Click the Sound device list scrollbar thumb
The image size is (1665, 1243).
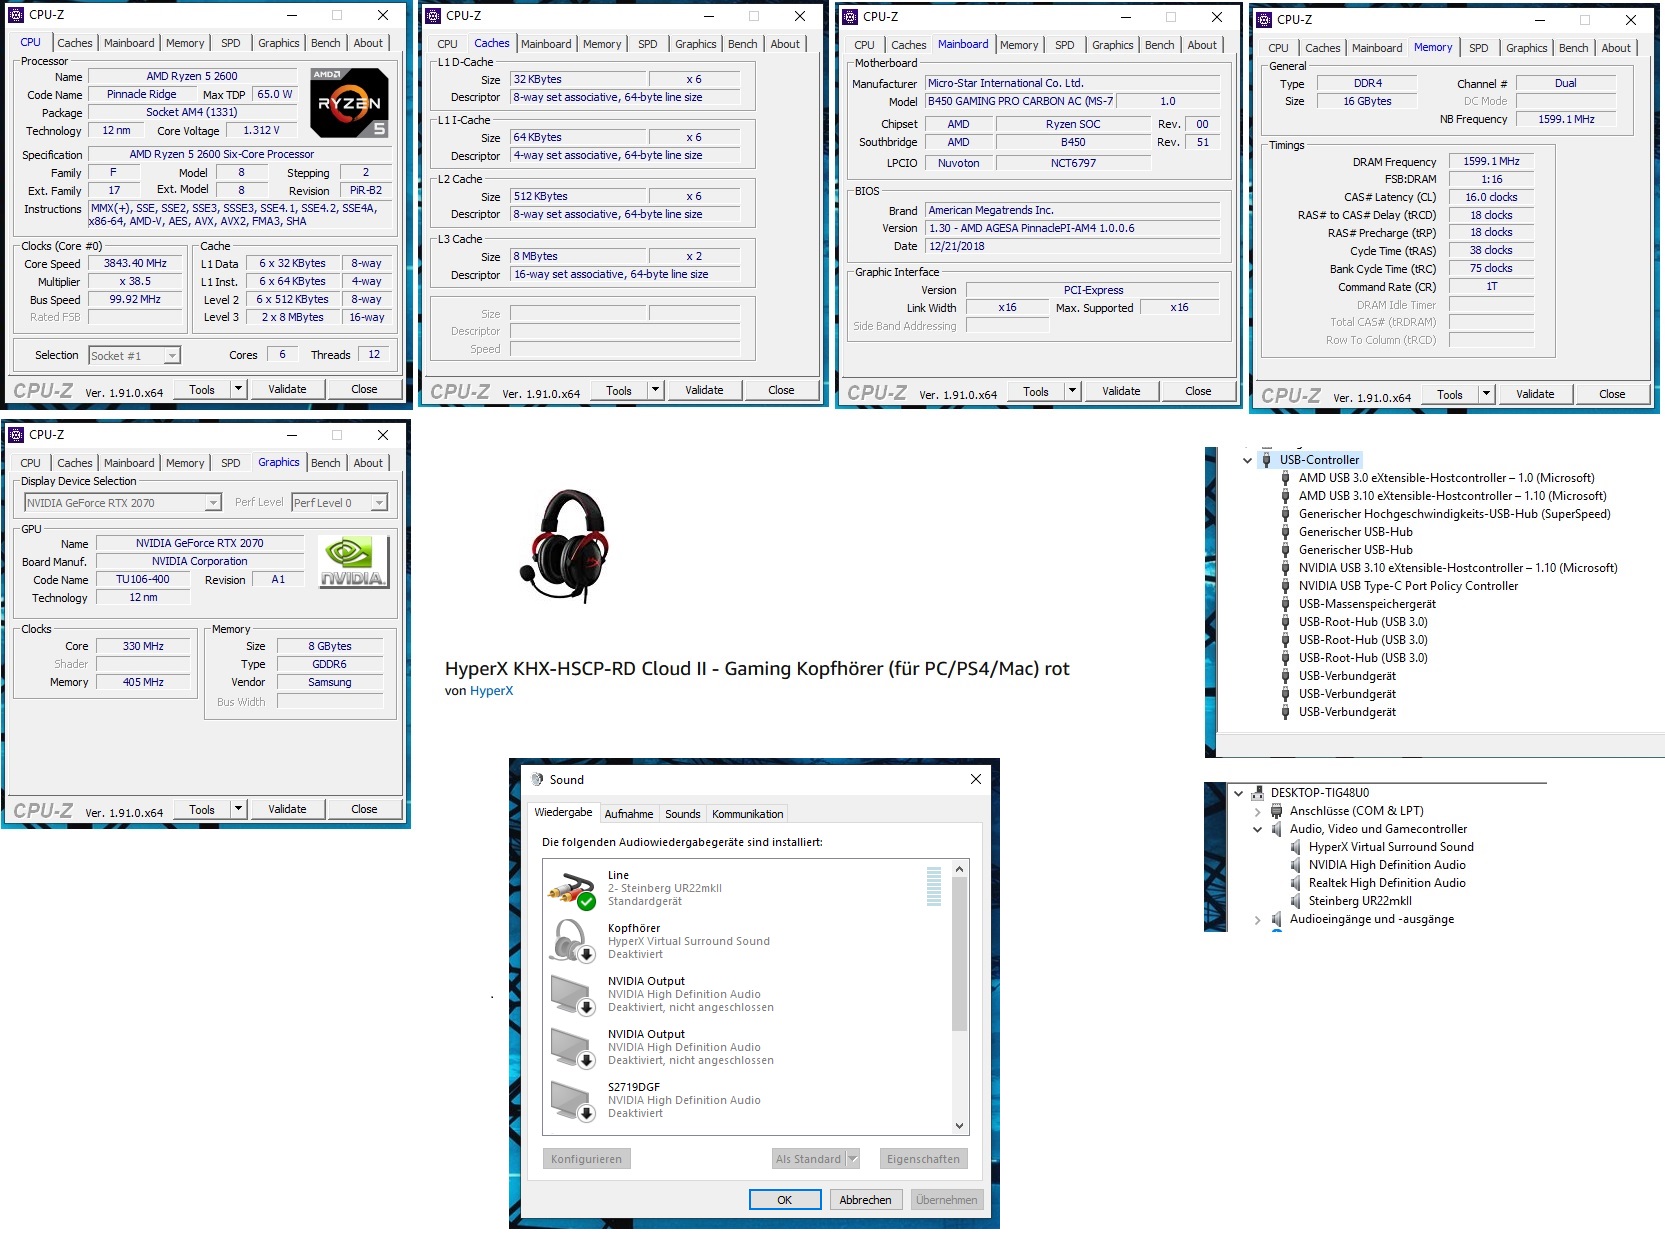(959, 955)
